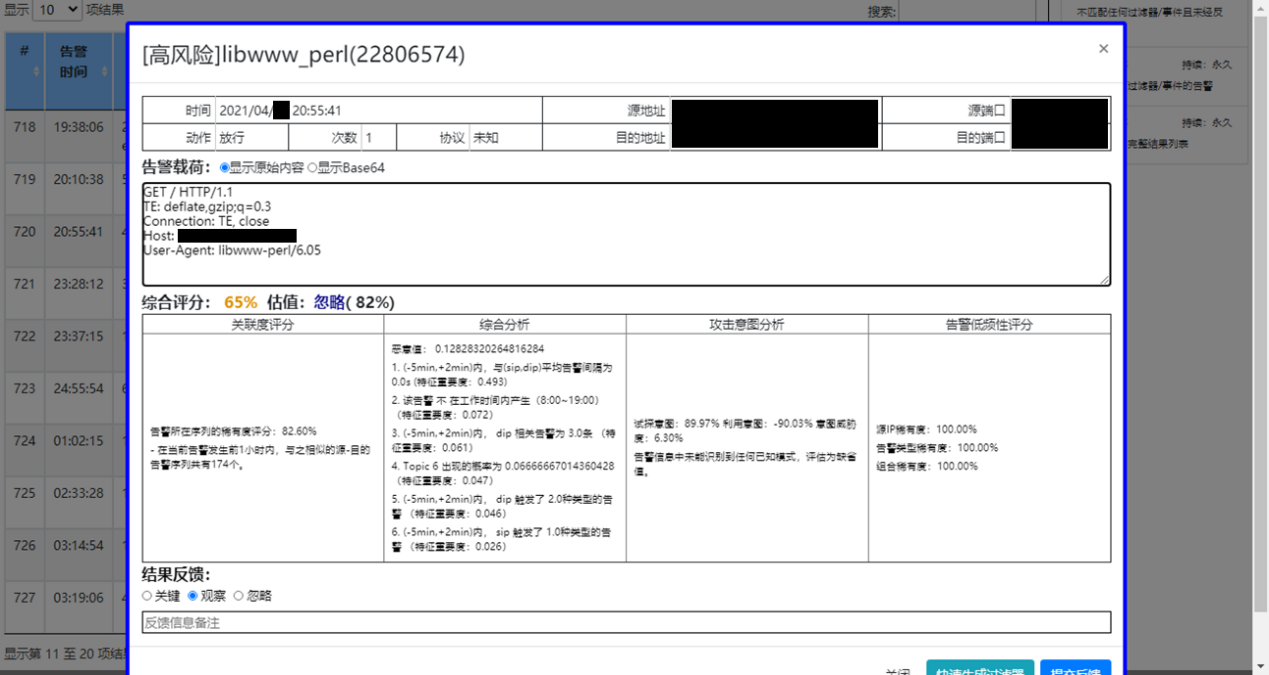The image size is (1269, 675).
Task: Click the 攻击意图分析 column header
Action: click(747, 324)
